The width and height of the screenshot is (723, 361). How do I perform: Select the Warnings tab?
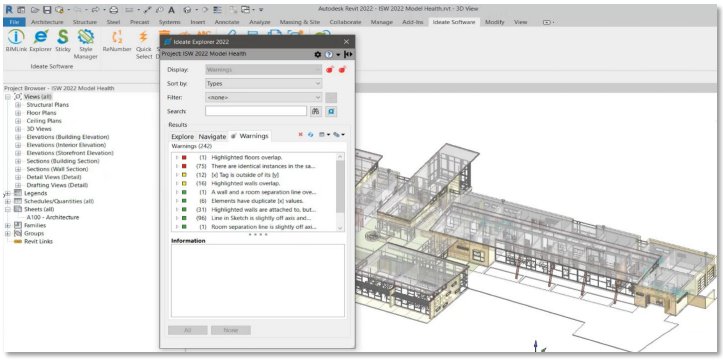coord(249,136)
